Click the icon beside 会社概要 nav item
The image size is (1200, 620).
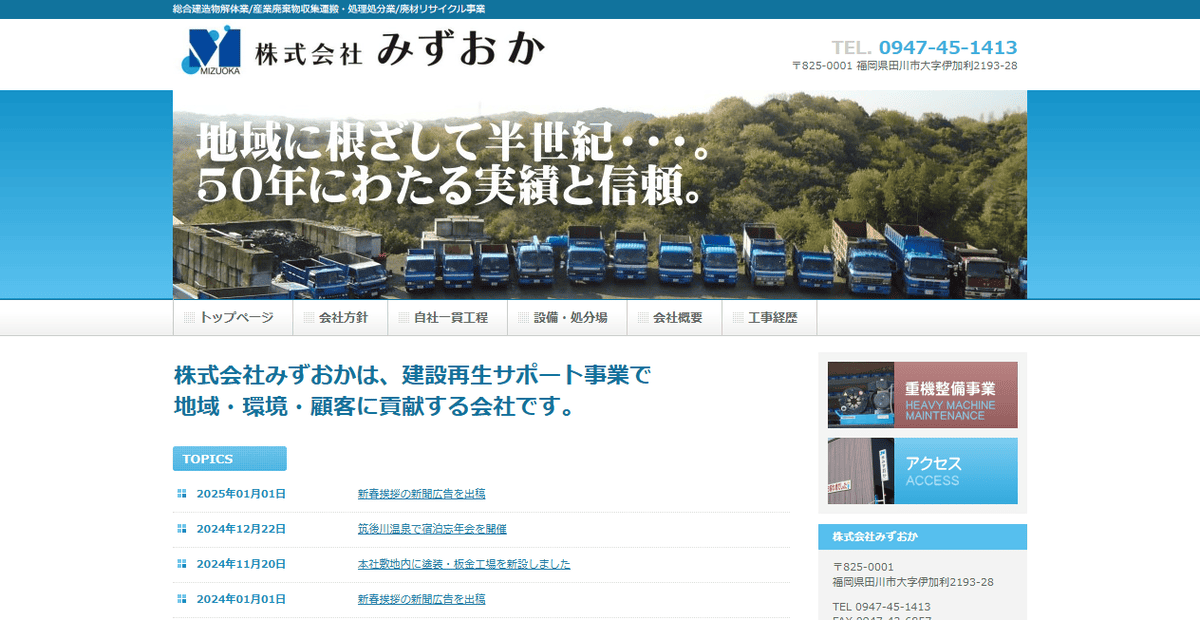click(x=642, y=316)
